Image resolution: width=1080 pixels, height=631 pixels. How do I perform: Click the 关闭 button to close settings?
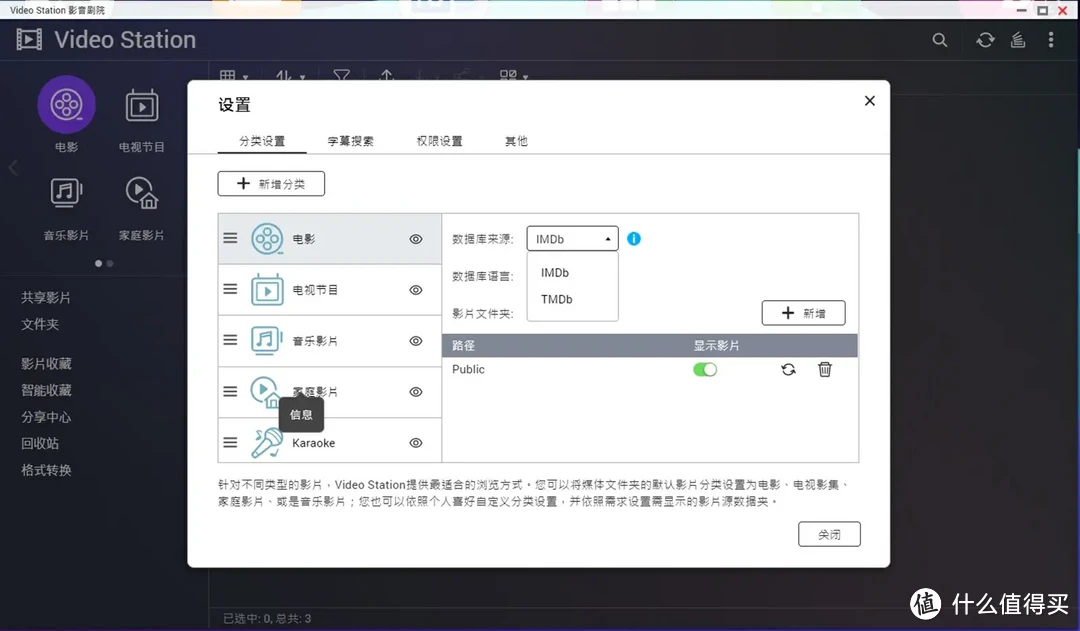[829, 535]
